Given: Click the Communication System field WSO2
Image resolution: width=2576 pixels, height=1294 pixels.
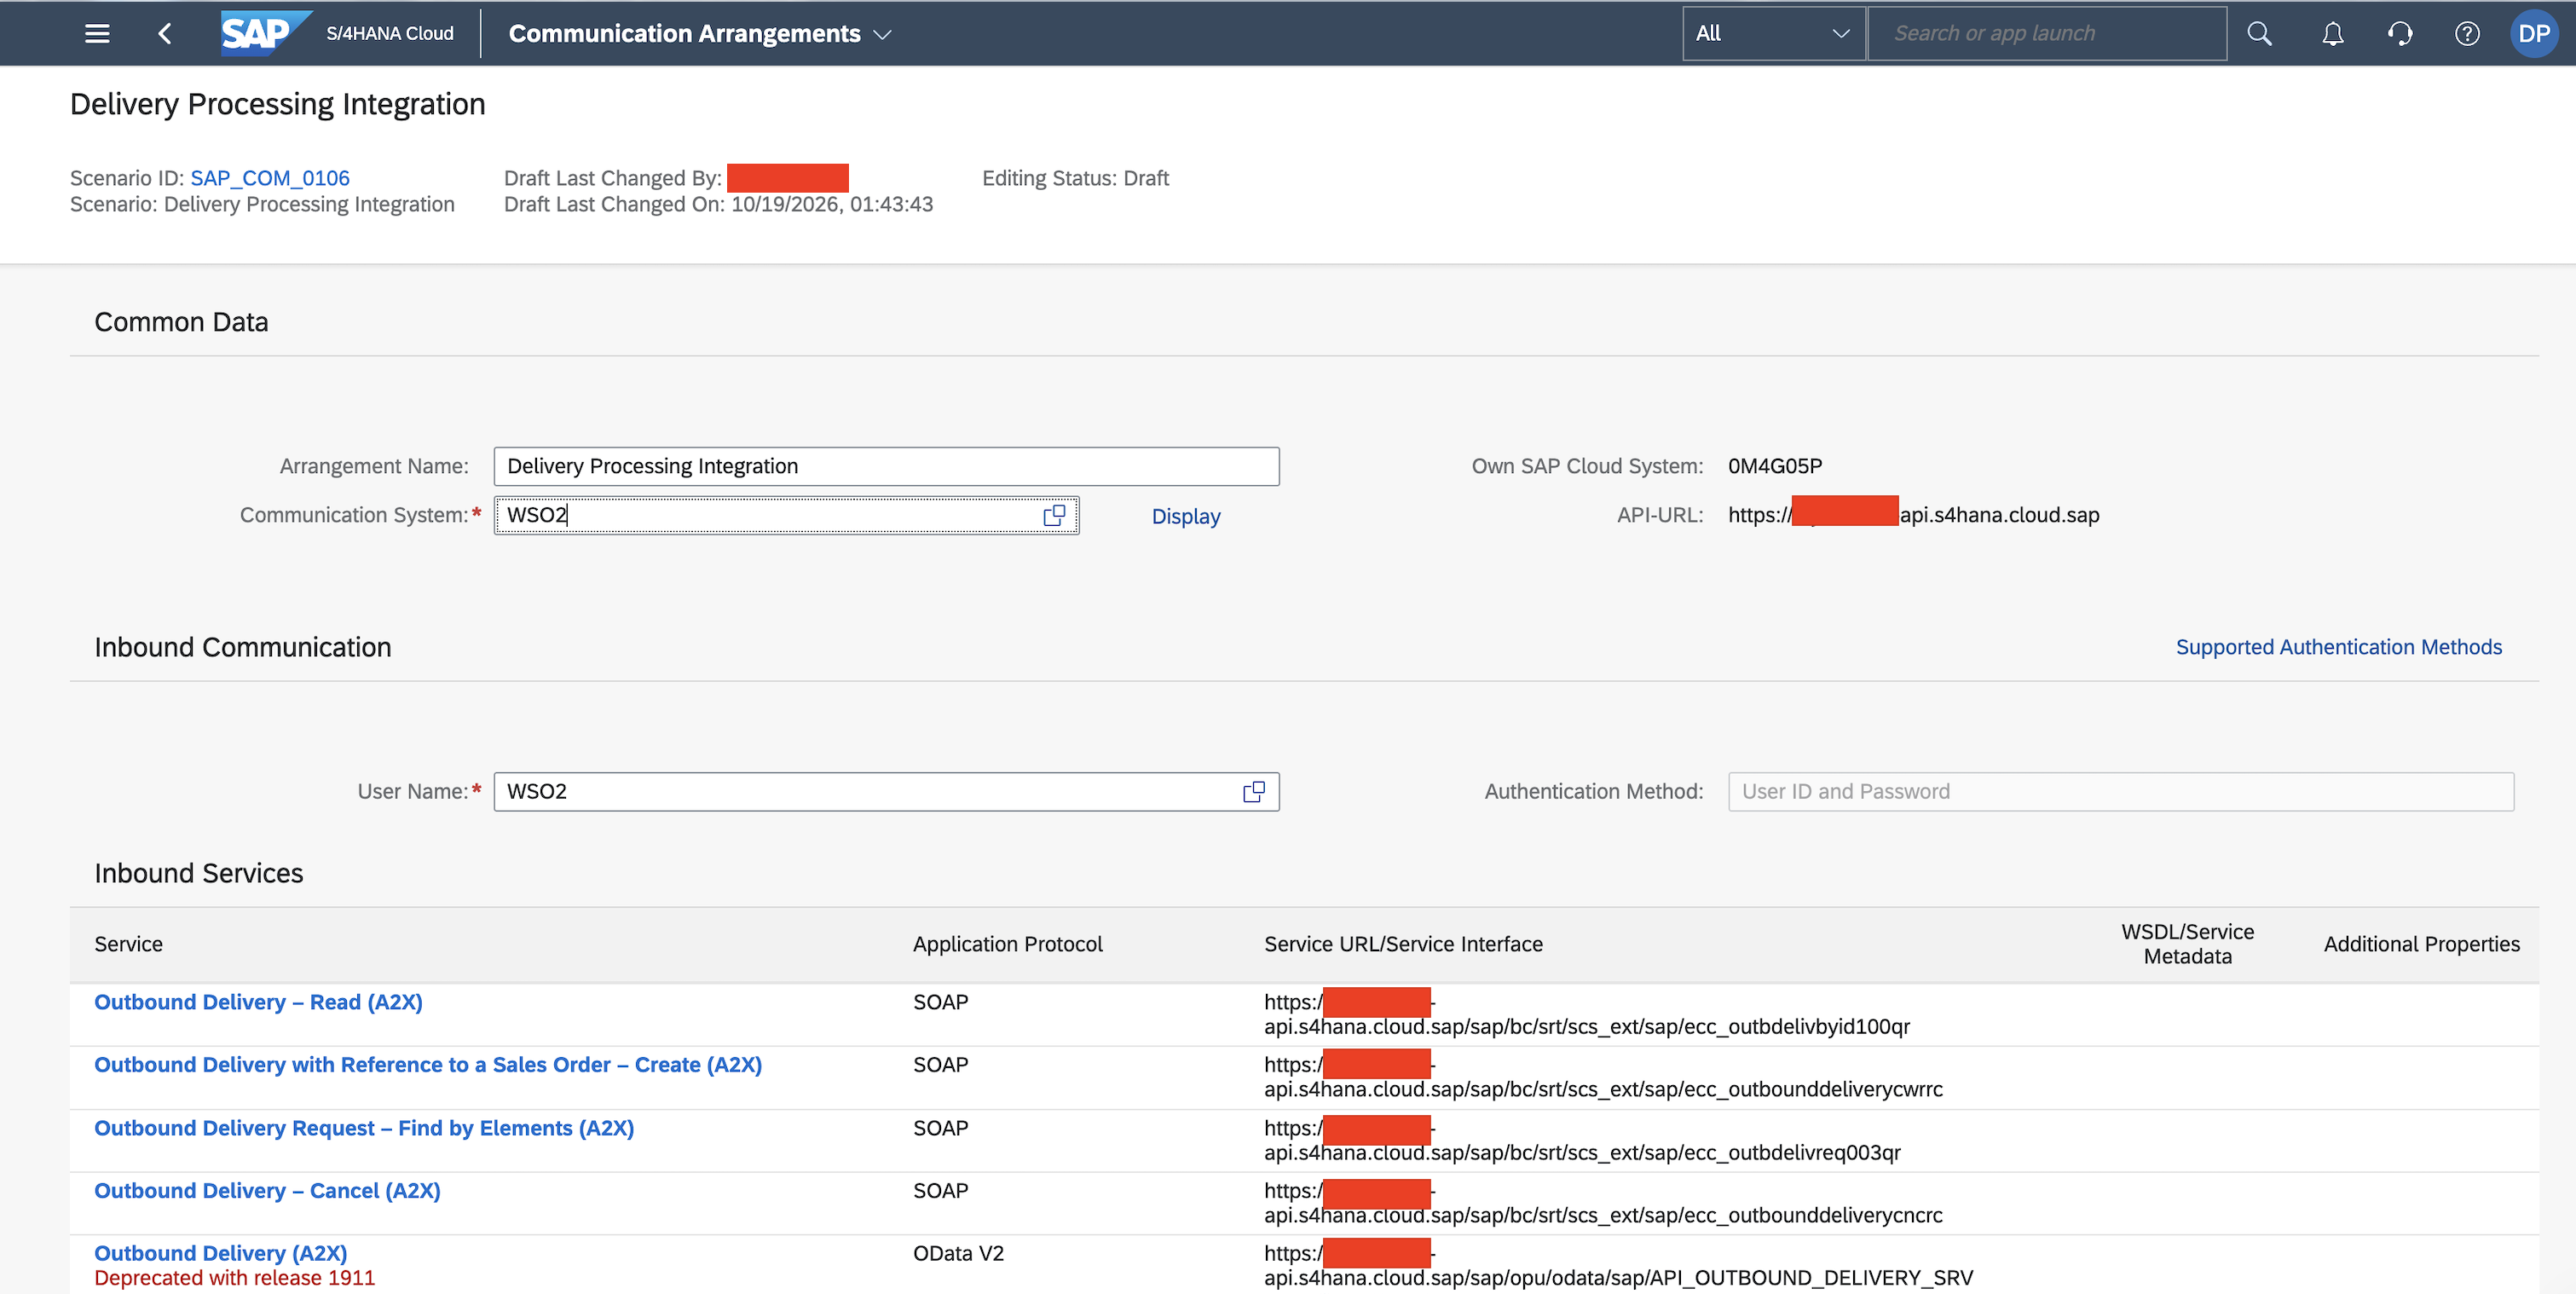Looking at the screenshot, I should point(786,515).
